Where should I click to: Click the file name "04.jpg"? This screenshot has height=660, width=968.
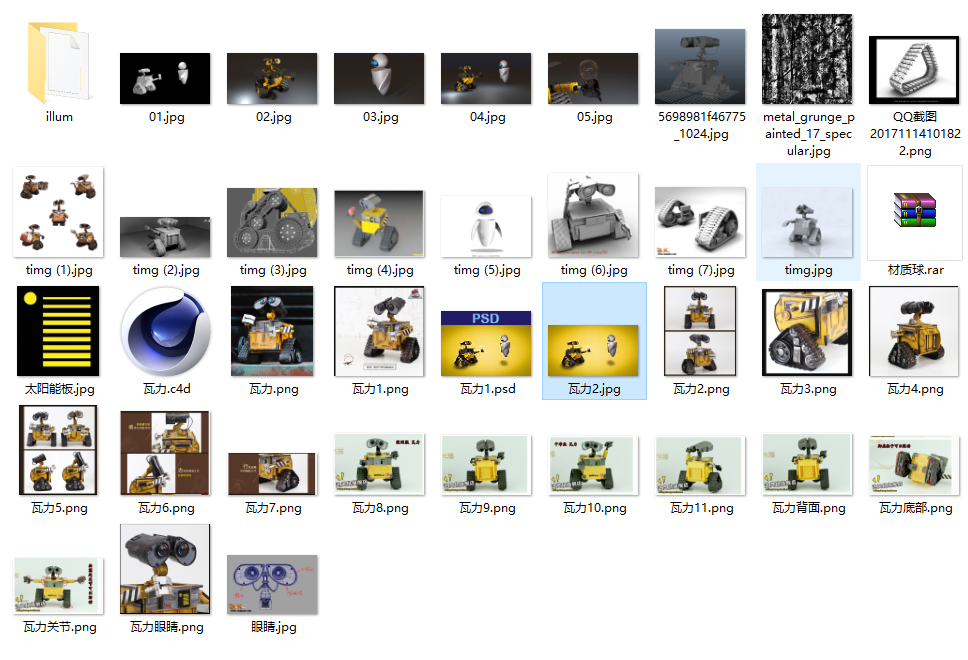pos(488,117)
